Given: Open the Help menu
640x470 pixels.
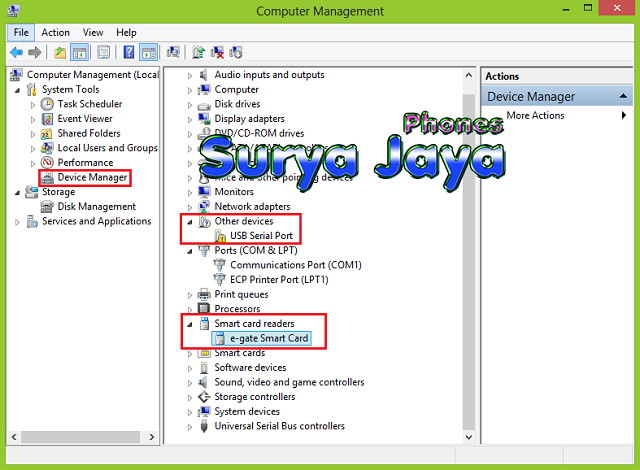Looking at the screenshot, I should point(126,32).
